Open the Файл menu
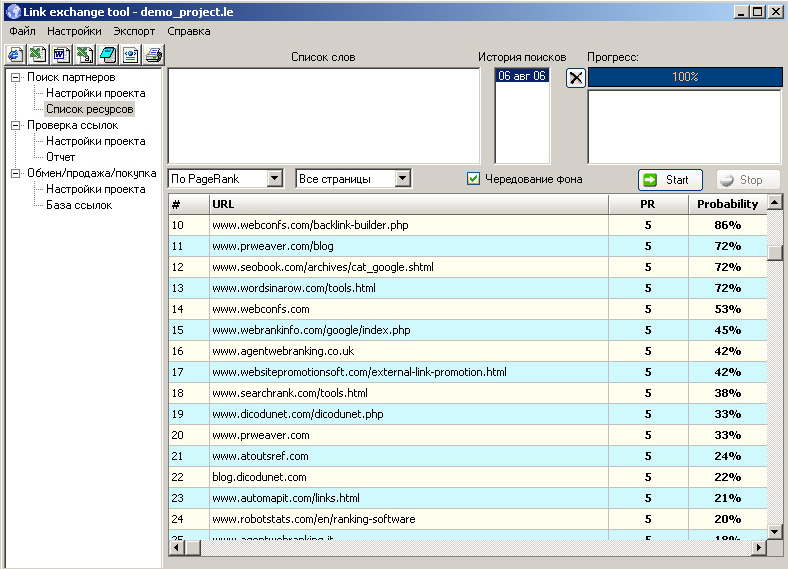 pos(22,31)
